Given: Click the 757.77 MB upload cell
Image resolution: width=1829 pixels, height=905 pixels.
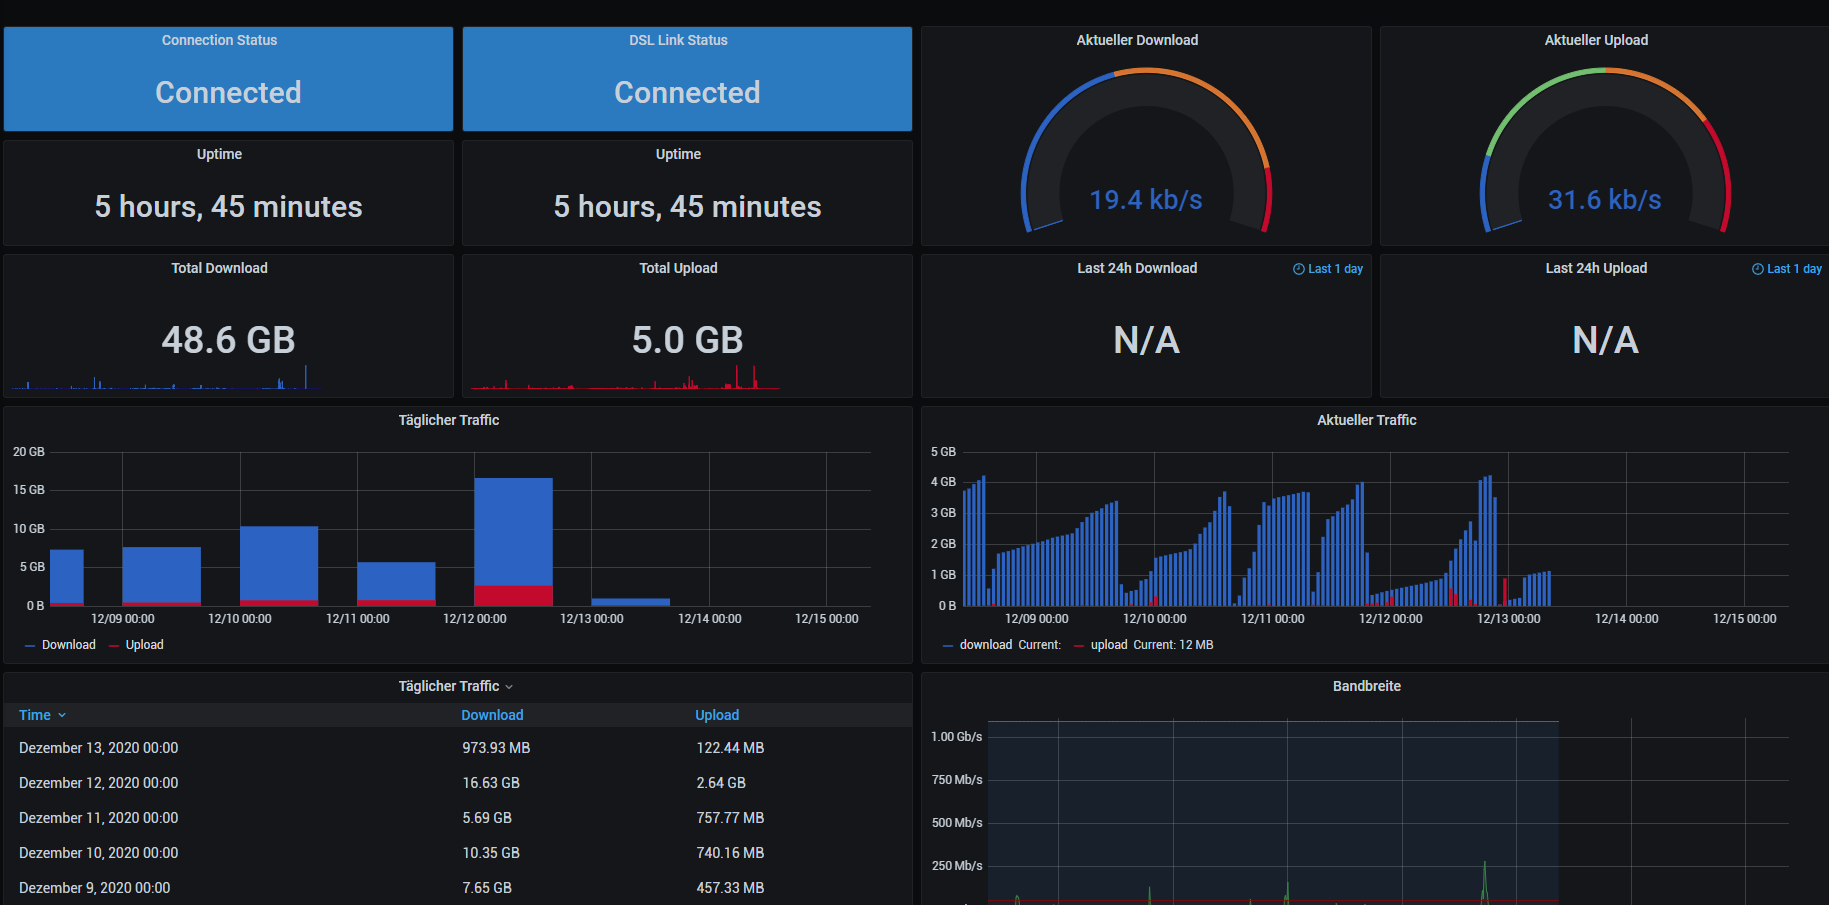Looking at the screenshot, I should [x=730, y=818].
